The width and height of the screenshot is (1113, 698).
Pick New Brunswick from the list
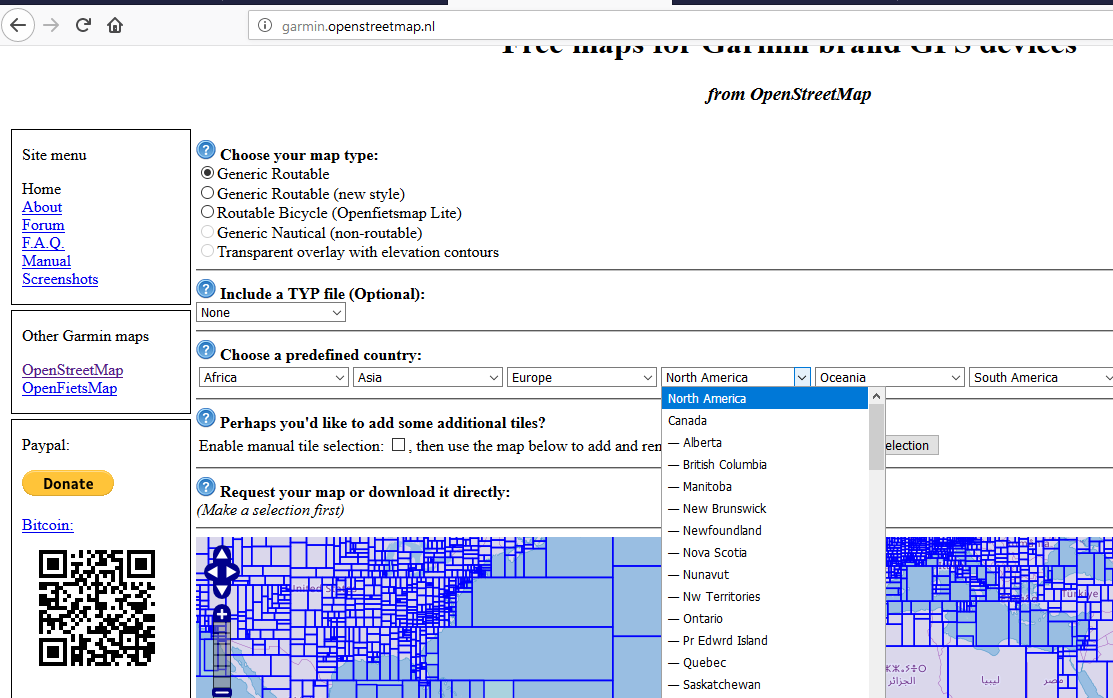765,508
